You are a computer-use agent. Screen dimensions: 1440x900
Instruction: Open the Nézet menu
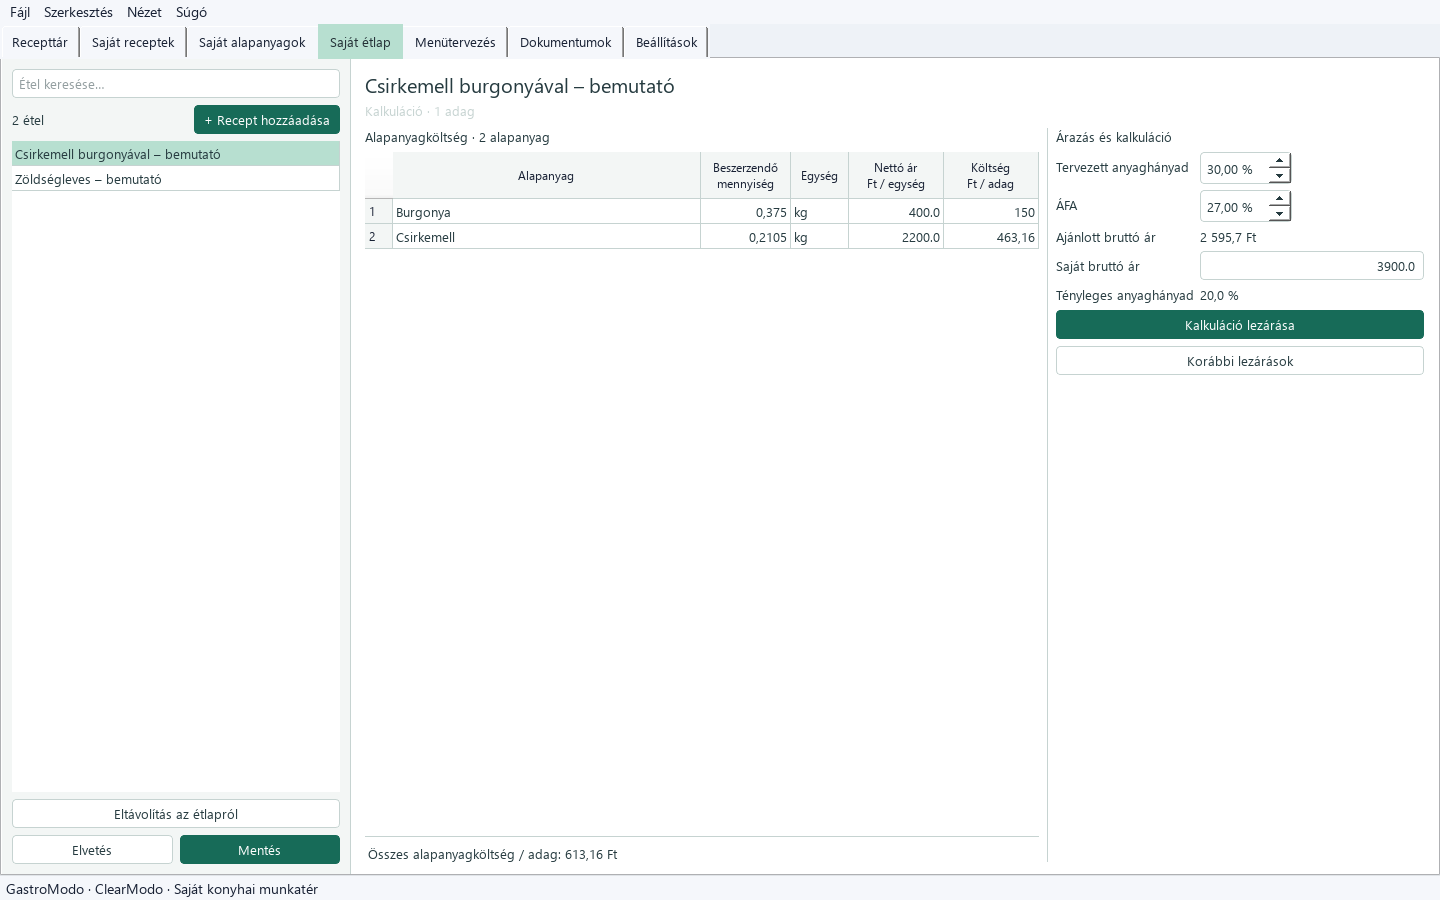coord(144,12)
